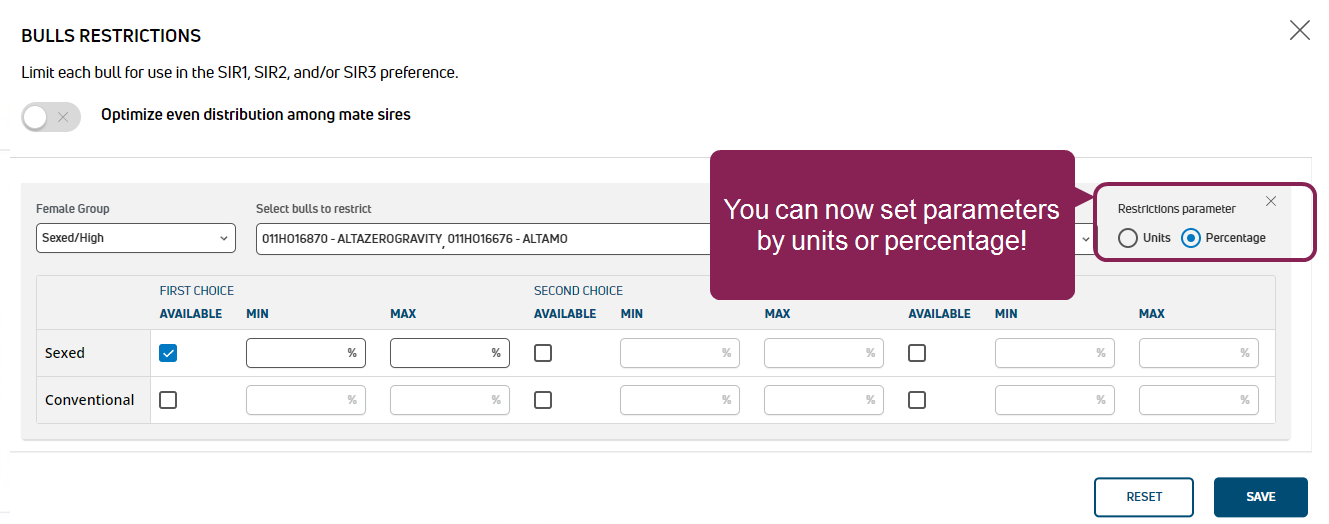Check Conventional second choice available checkbox
This screenshot has width=1329, height=524.
tap(543, 400)
